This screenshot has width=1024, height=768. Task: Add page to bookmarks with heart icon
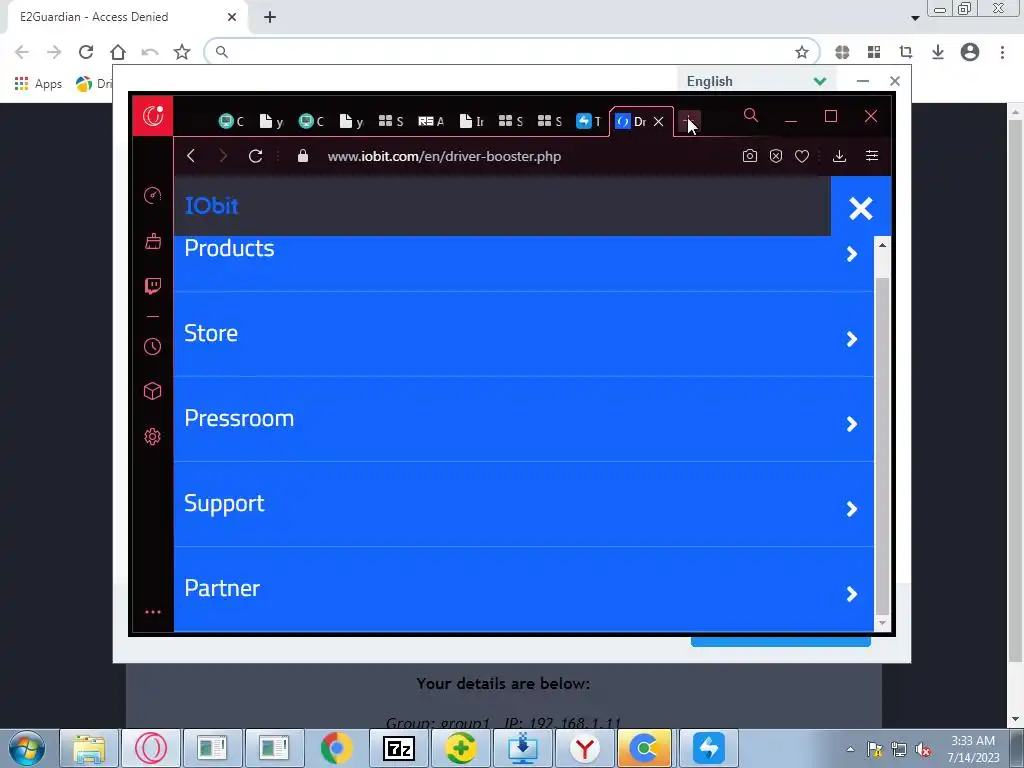[802, 156]
